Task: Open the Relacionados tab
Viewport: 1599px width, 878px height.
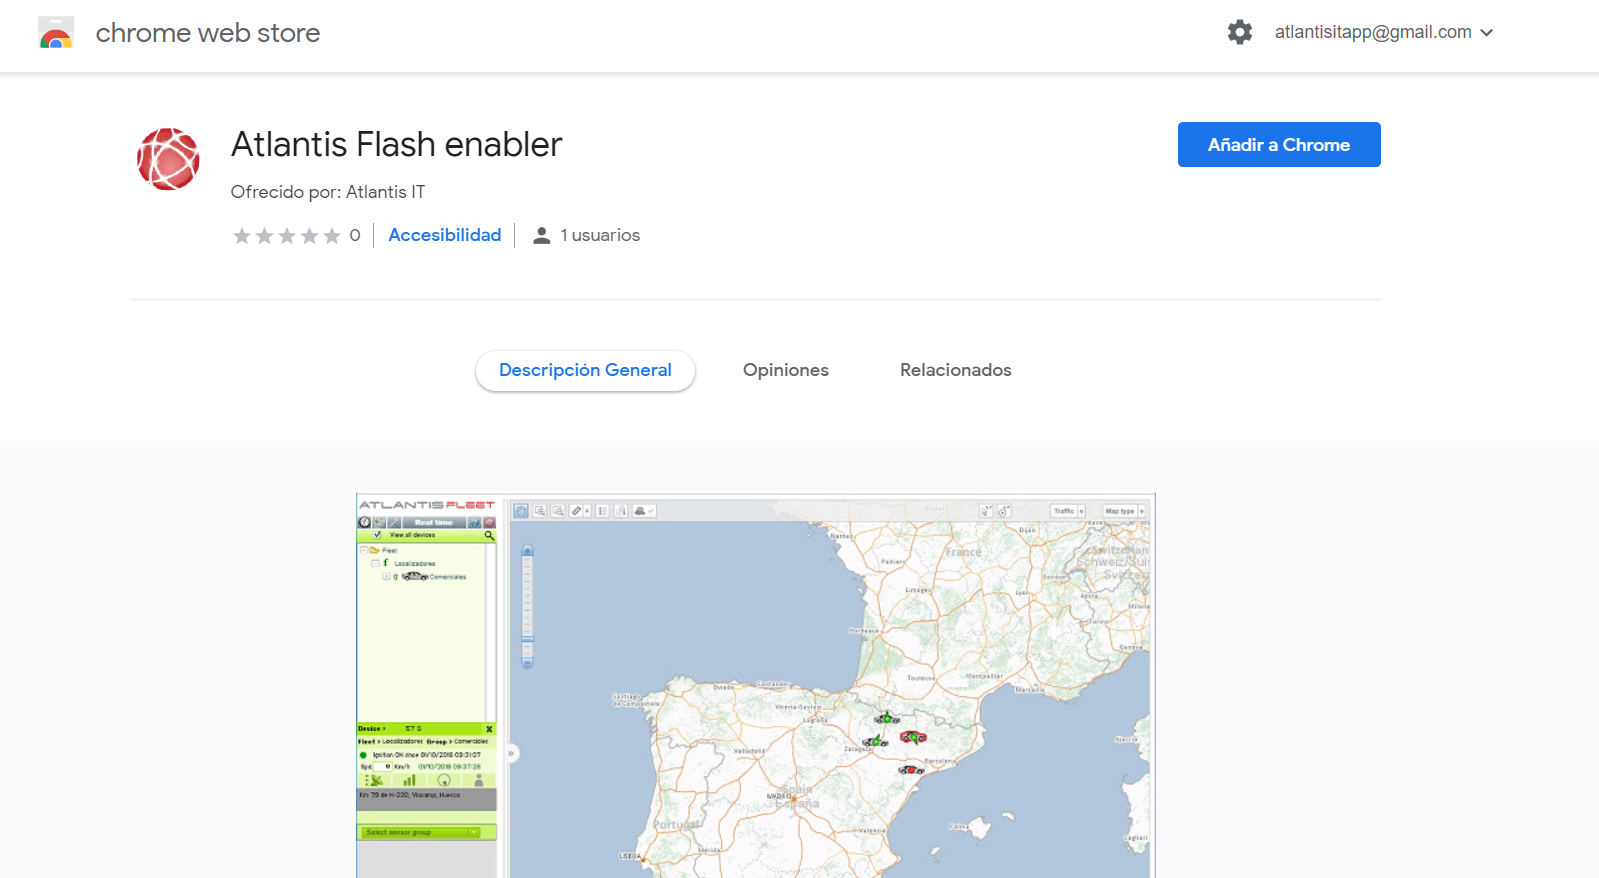Action: tap(956, 370)
